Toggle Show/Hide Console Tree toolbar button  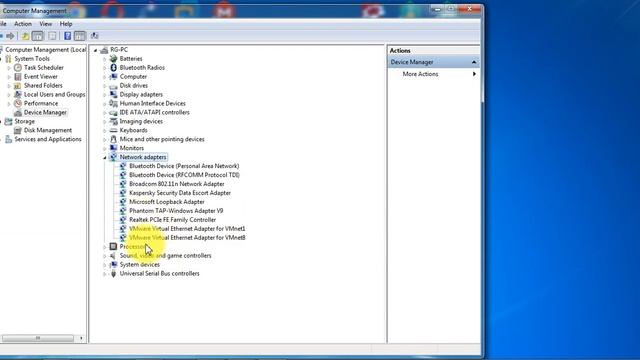[x=38, y=36]
